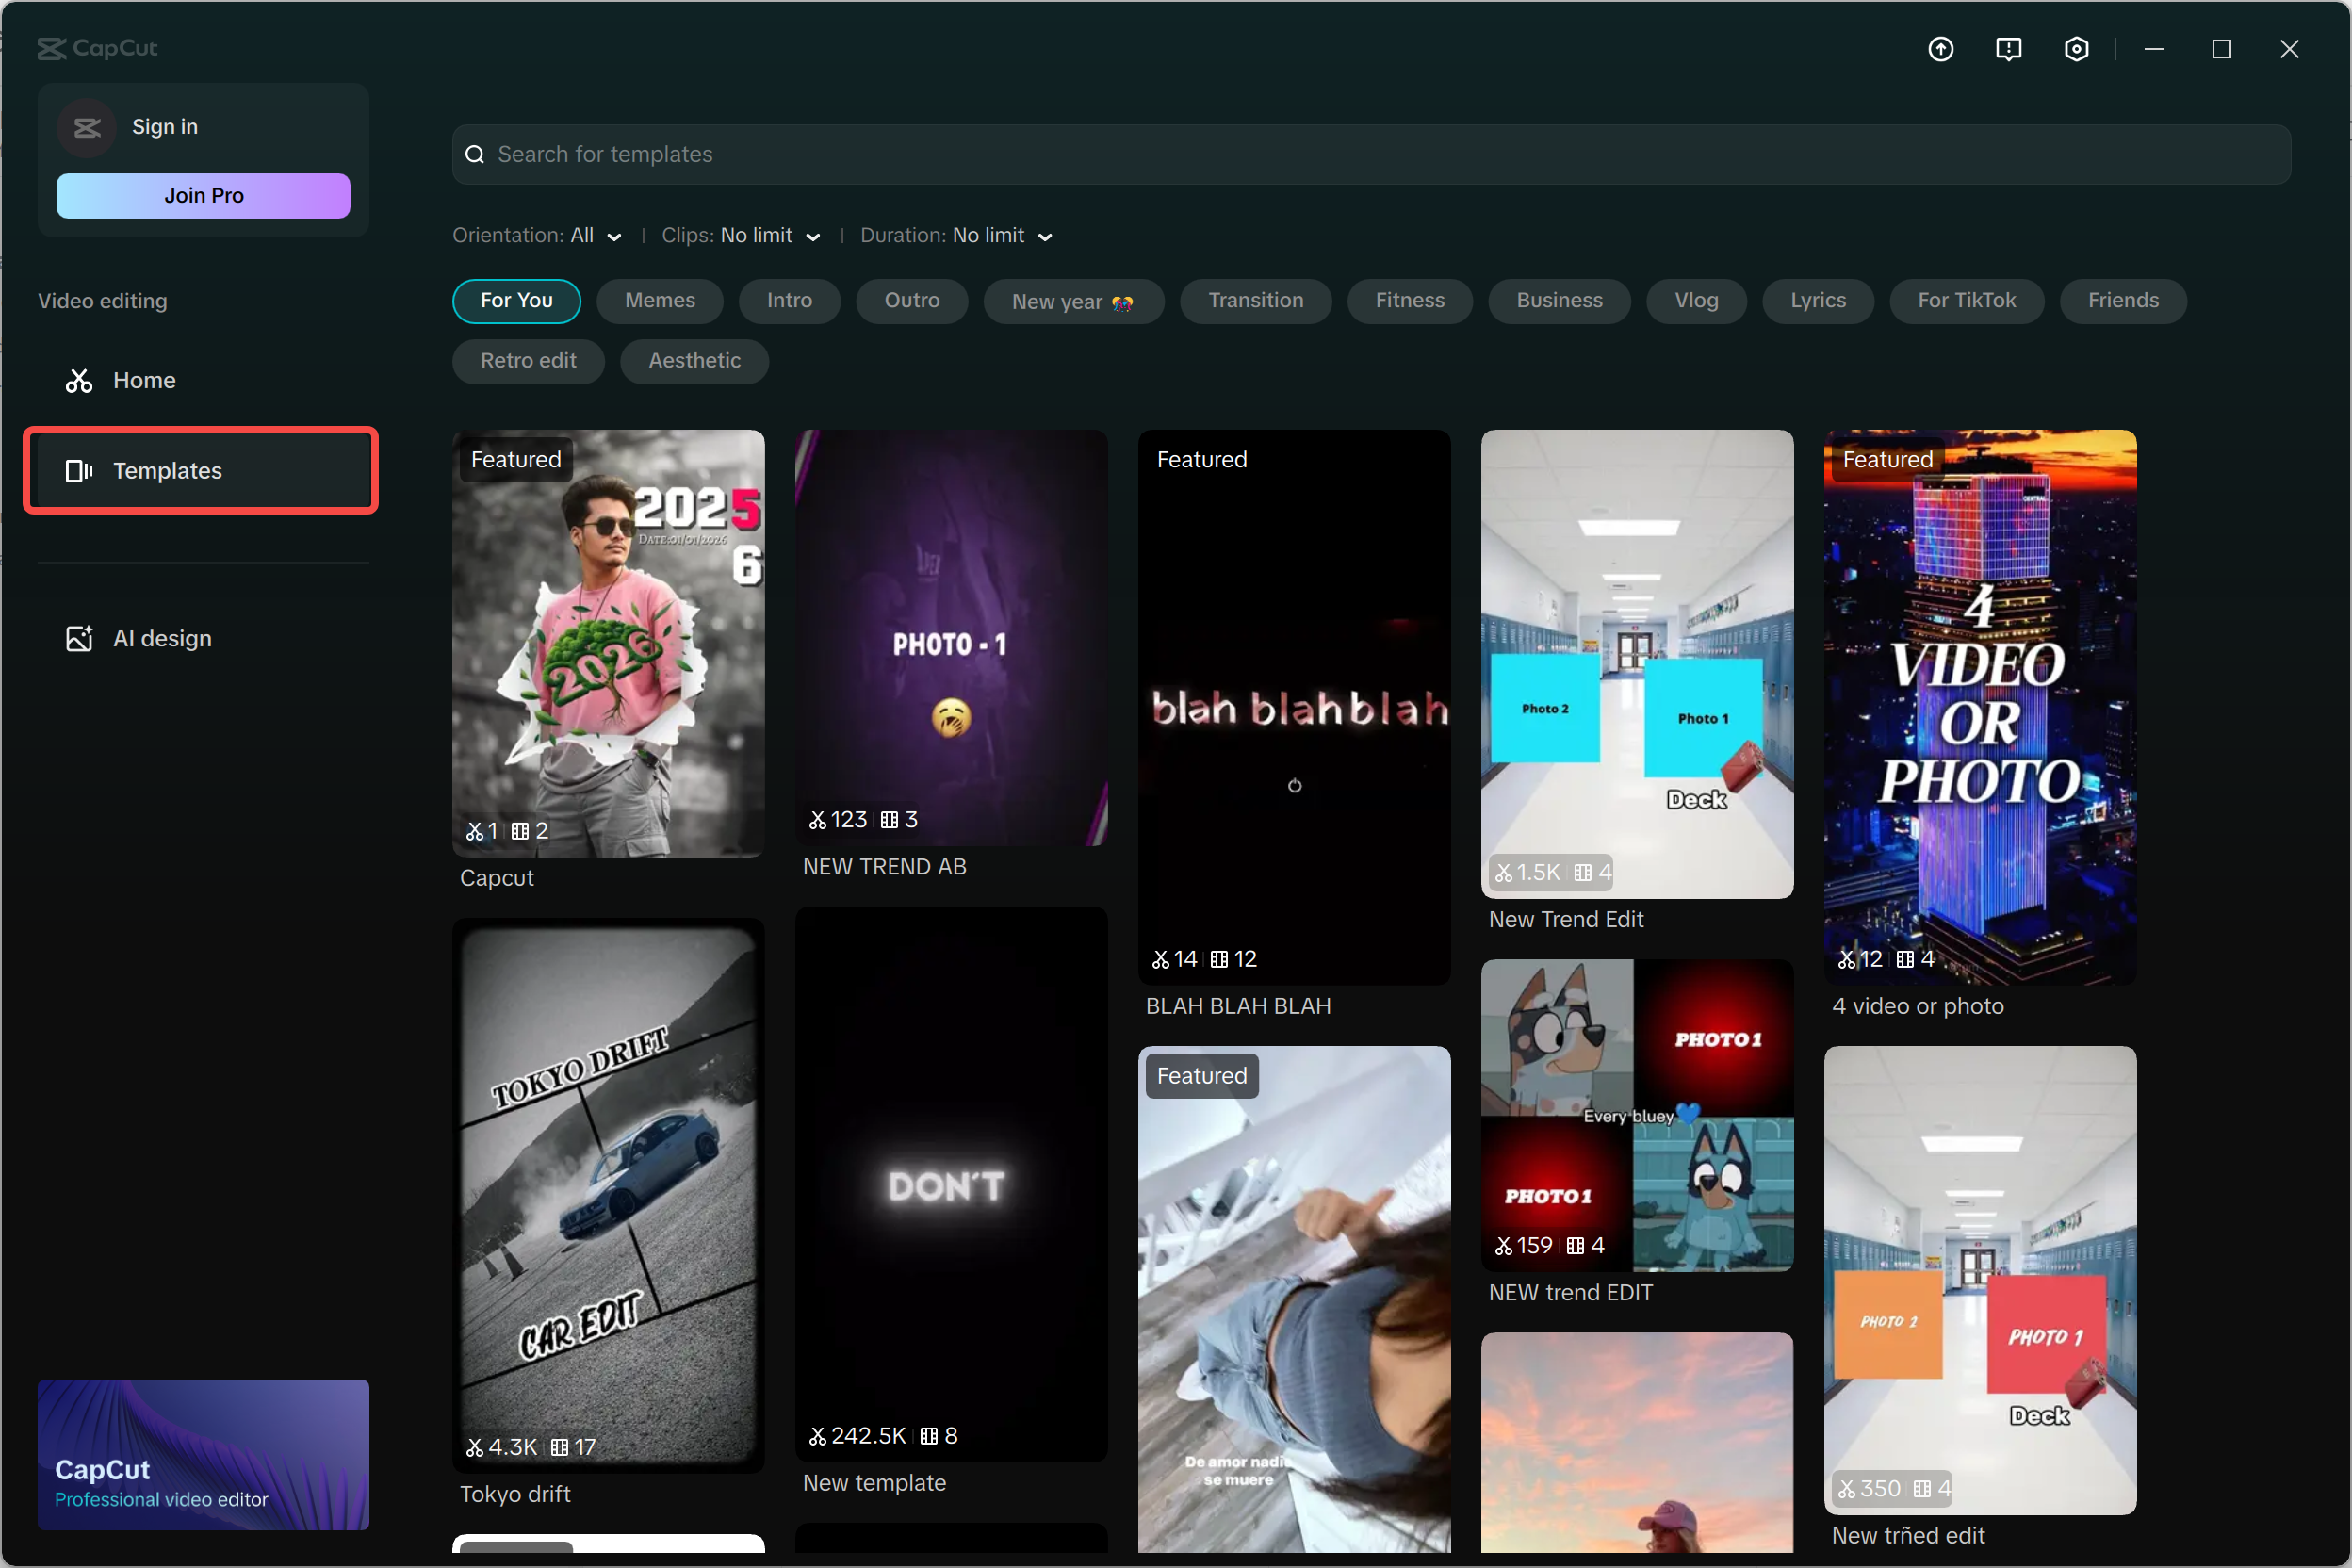
Task: Click the Join Pro button
Action: tap(202, 195)
